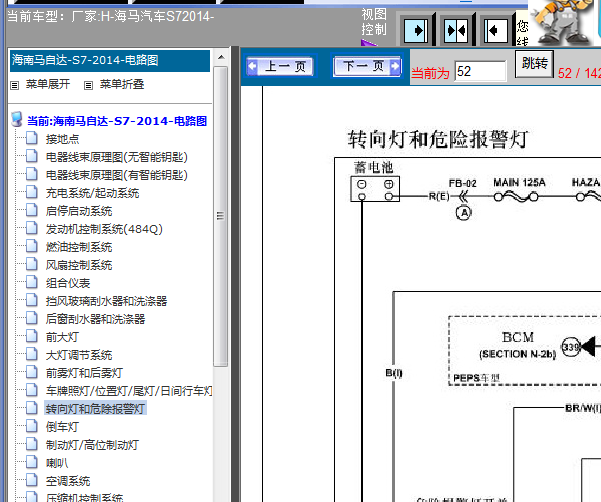Open 组合仪表 entry
This screenshot has width=601, height=502.
68,283
